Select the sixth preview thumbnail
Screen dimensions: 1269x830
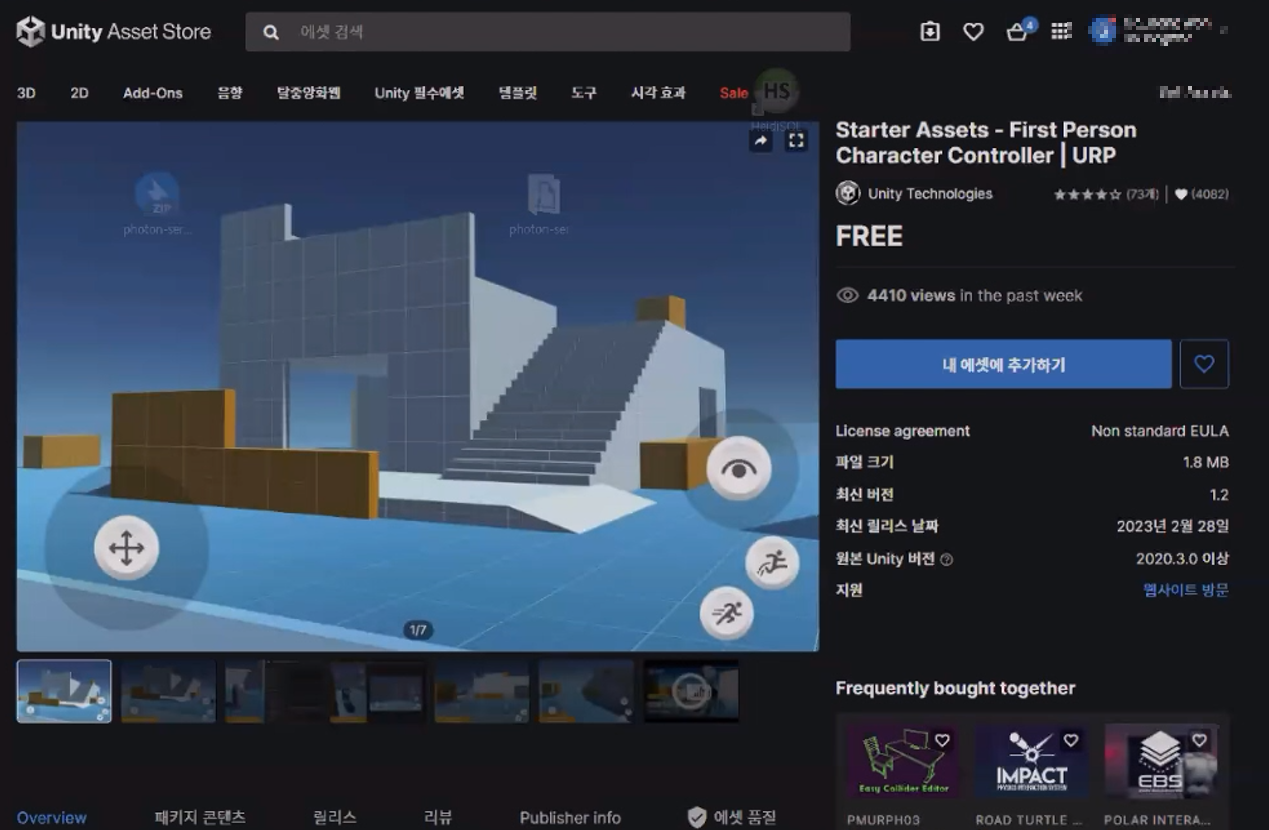click(586, 691)
